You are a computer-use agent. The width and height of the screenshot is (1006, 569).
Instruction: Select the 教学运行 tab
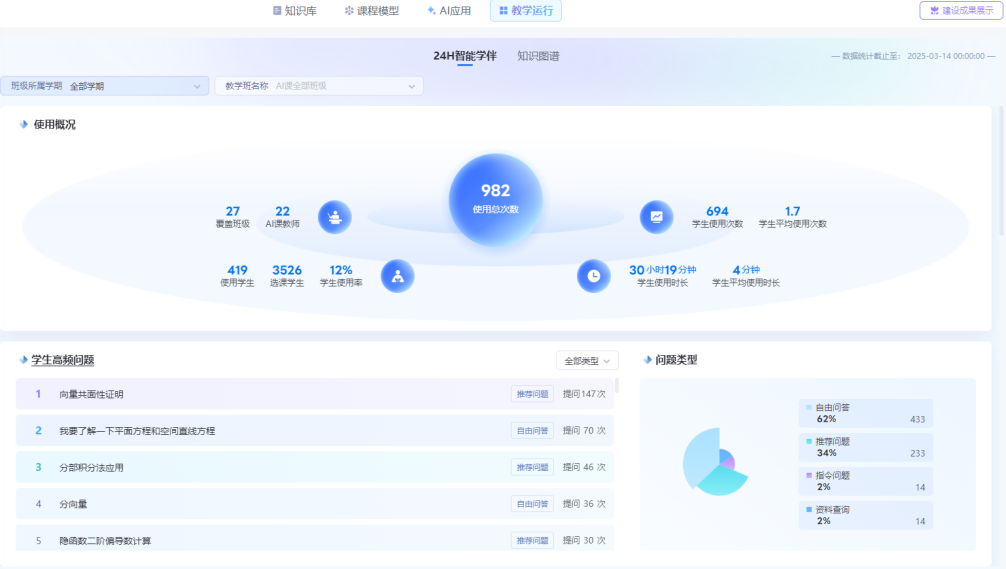pos(525,11)
